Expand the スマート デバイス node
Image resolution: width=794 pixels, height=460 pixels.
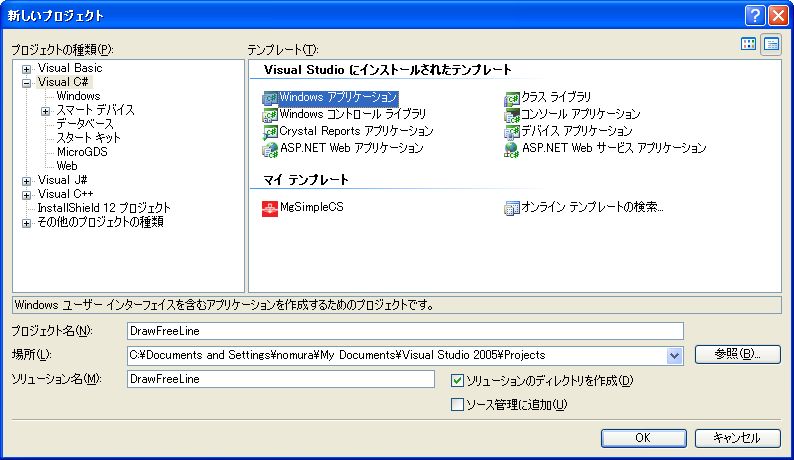click(x=45, y=111)
